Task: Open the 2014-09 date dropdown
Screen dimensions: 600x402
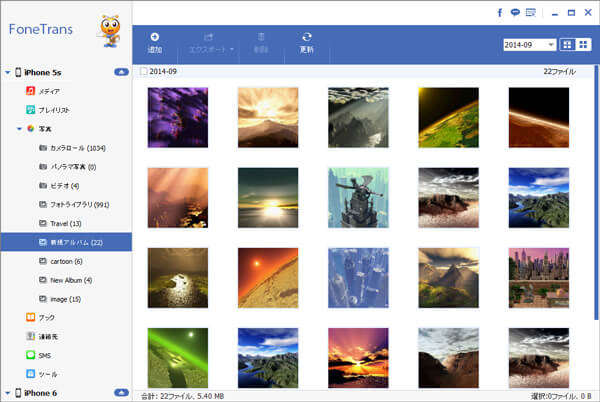Action: [531, 45]
